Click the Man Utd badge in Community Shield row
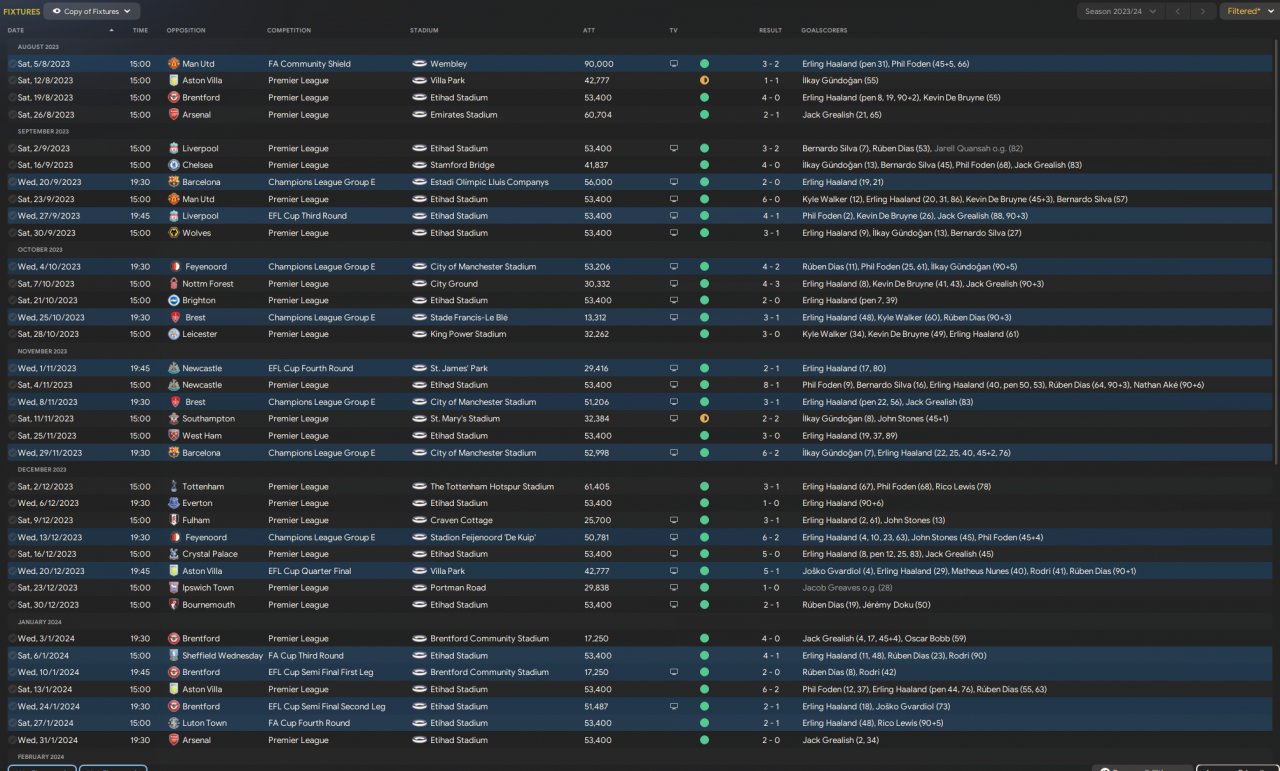1280x771 pixels. click(x=174, y=64)
